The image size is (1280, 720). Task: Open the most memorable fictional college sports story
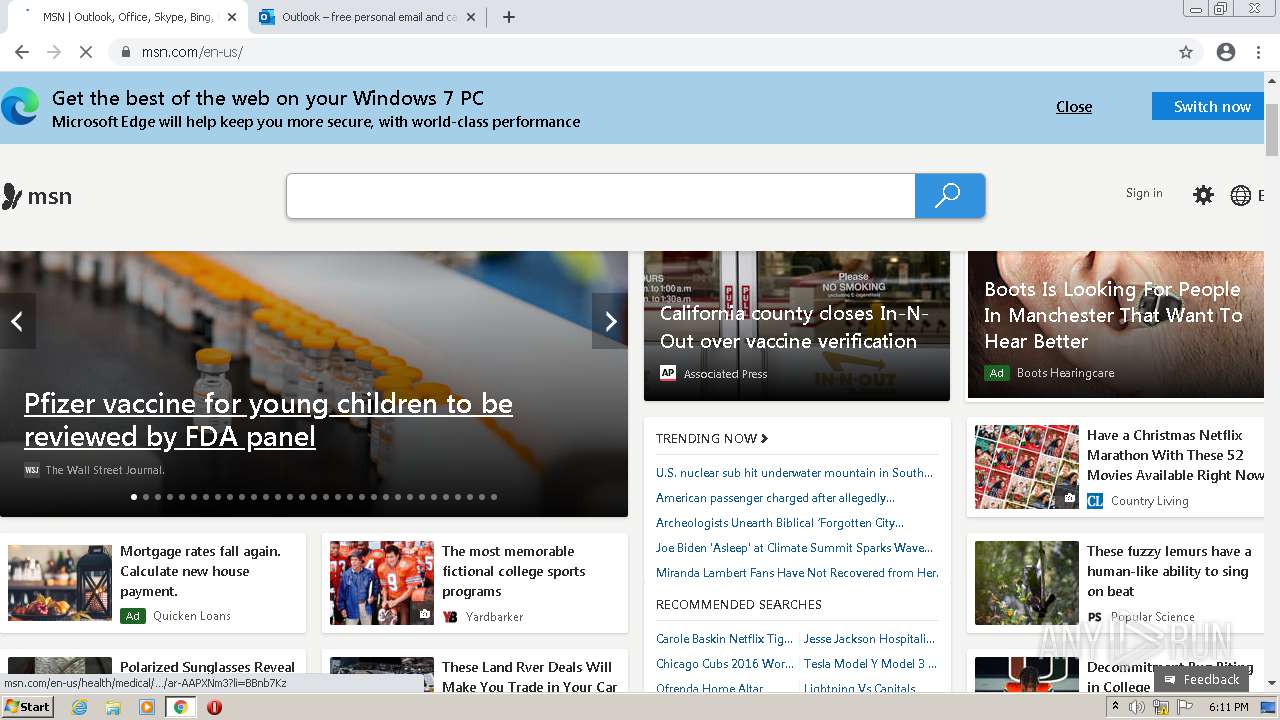click(x=514, y=571)
